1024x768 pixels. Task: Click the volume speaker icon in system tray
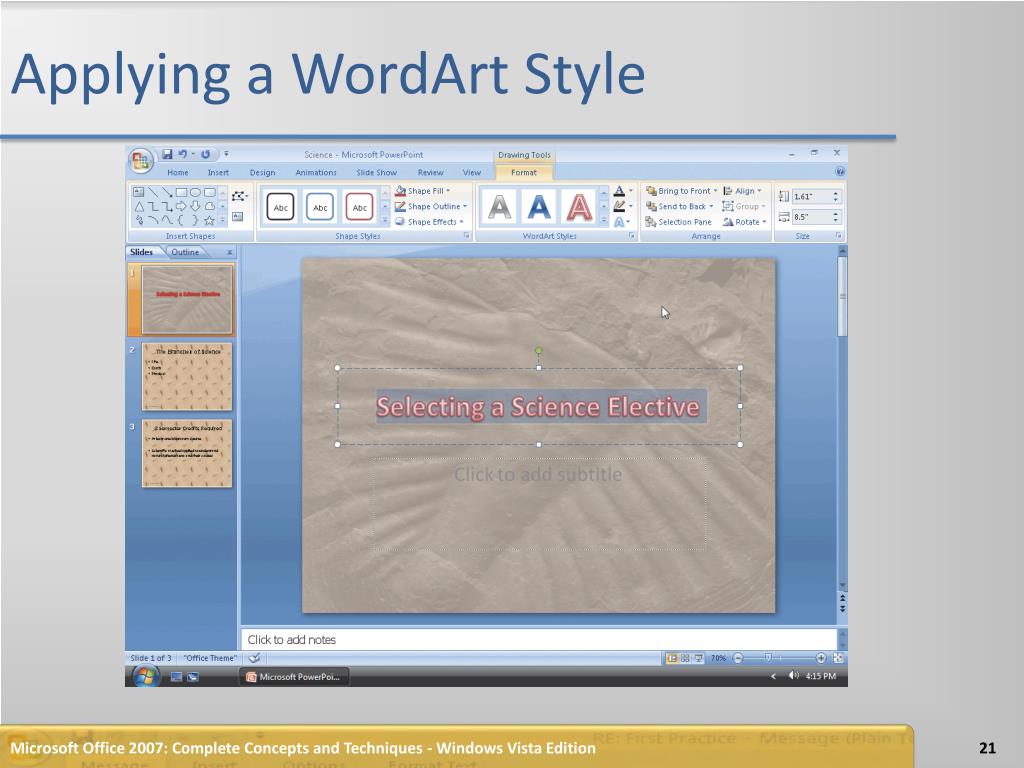[793, 676]
